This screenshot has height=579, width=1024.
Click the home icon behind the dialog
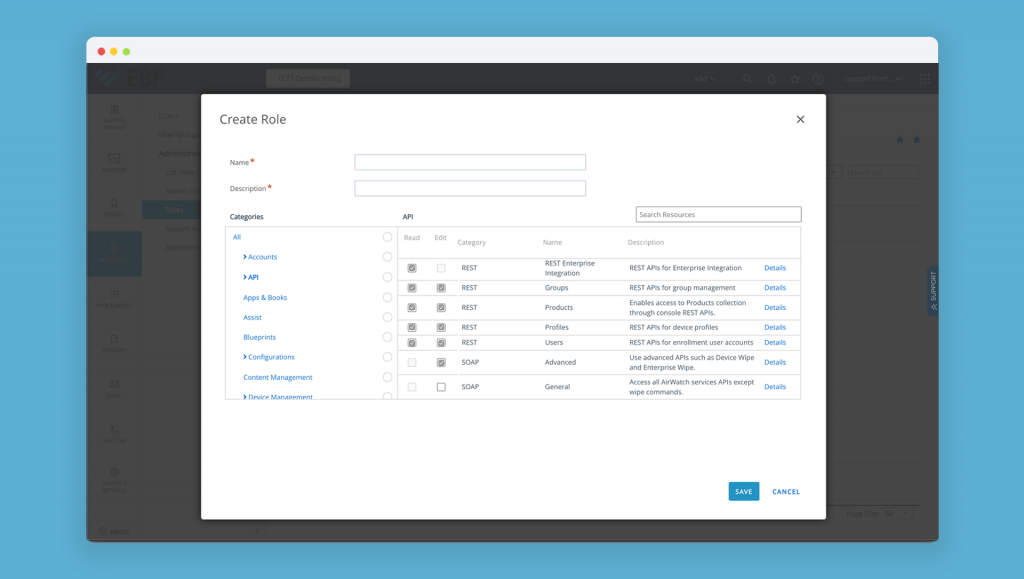point(900,140)
